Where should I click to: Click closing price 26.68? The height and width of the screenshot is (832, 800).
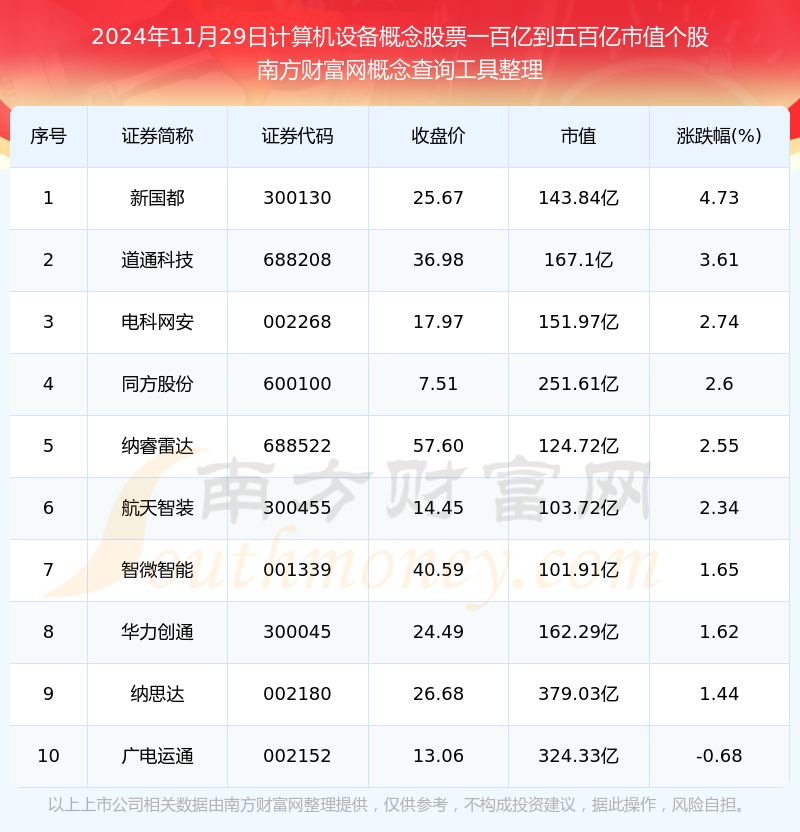(438, 694)
